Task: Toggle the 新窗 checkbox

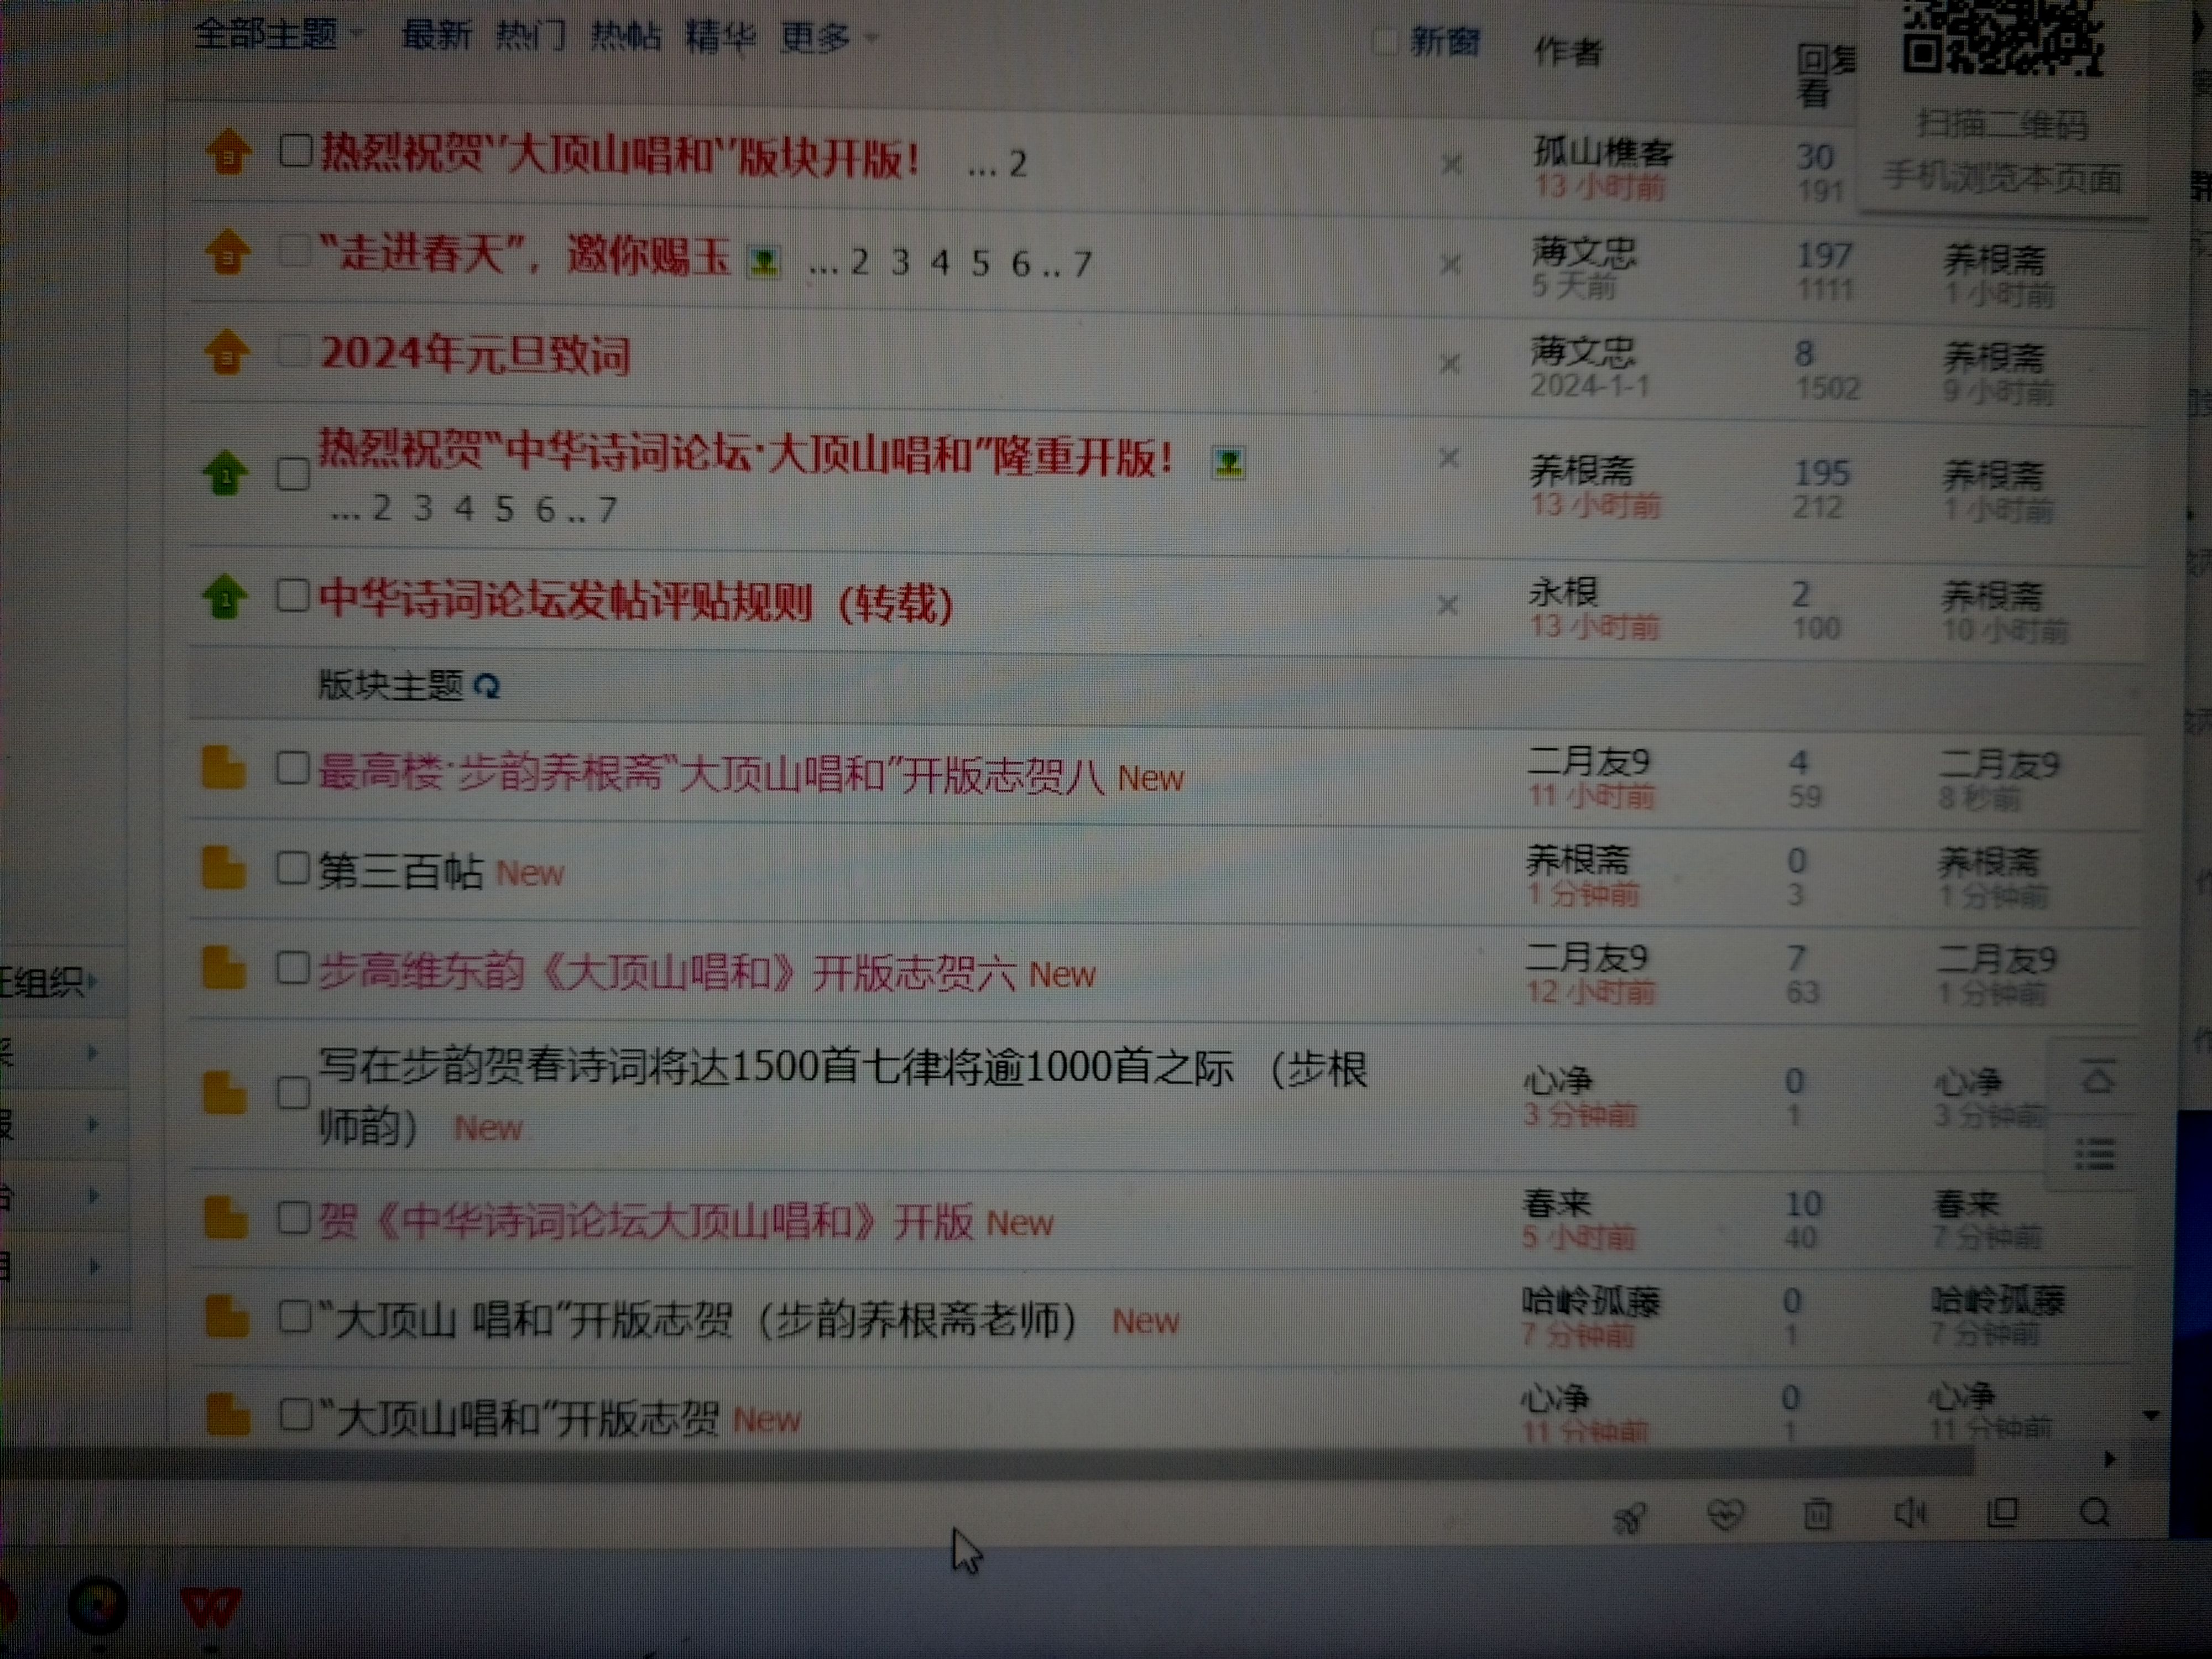Action: pyautogui.click(x=1385, y=42)
